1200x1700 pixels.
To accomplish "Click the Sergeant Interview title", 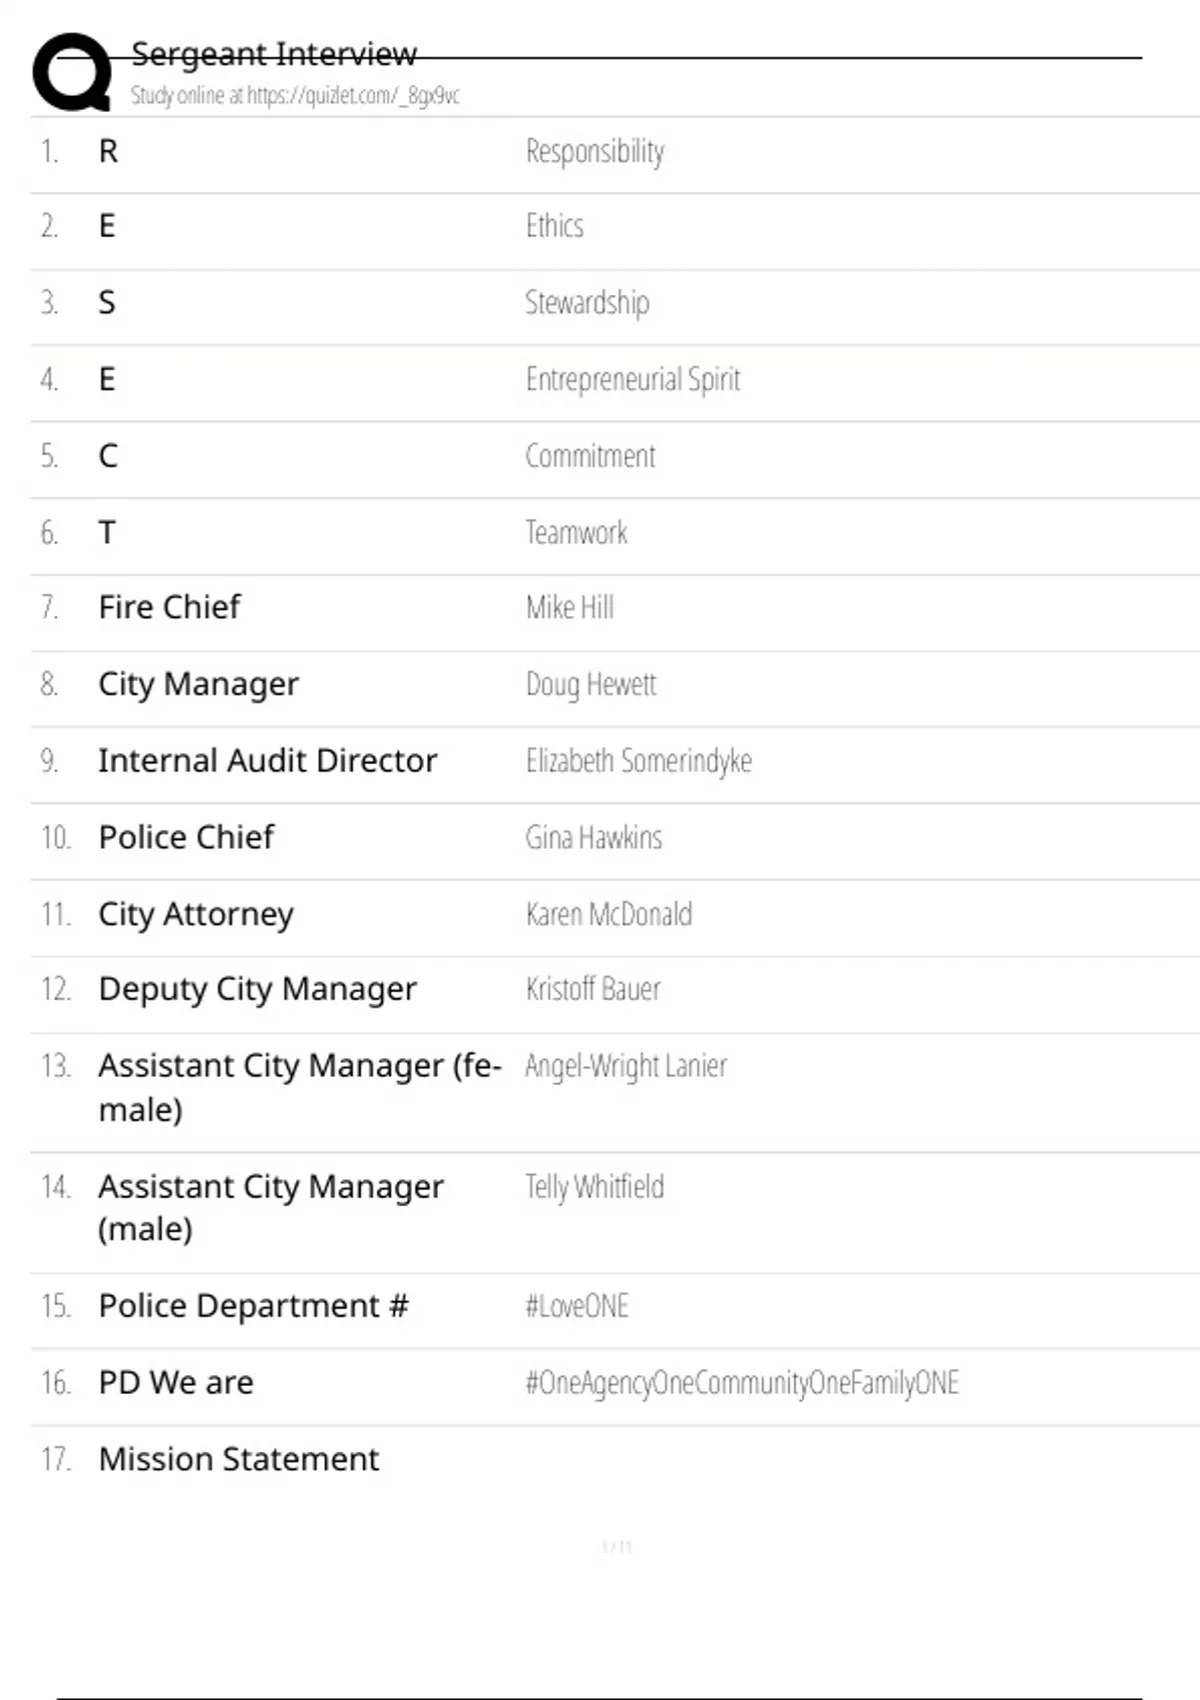I will (274, 53).
